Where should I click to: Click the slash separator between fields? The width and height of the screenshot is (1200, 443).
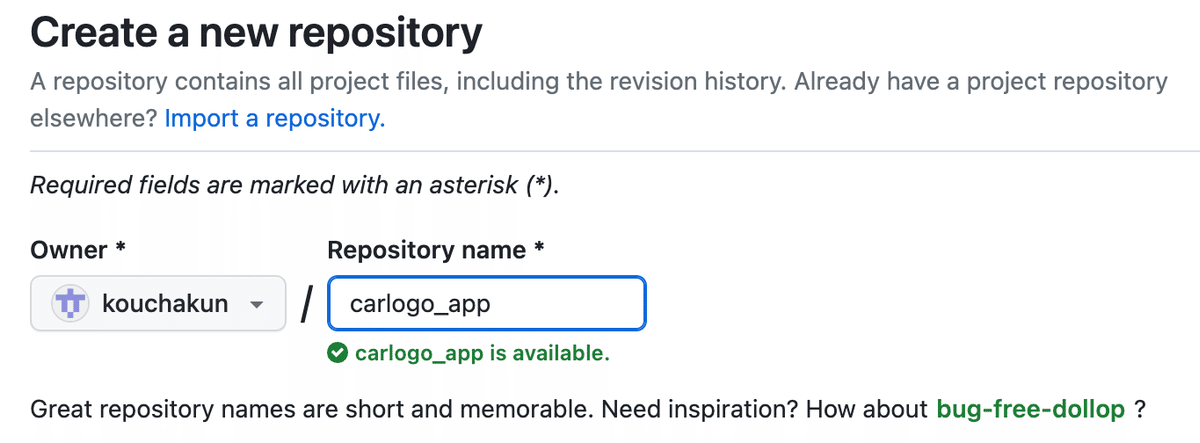point(307,303)
